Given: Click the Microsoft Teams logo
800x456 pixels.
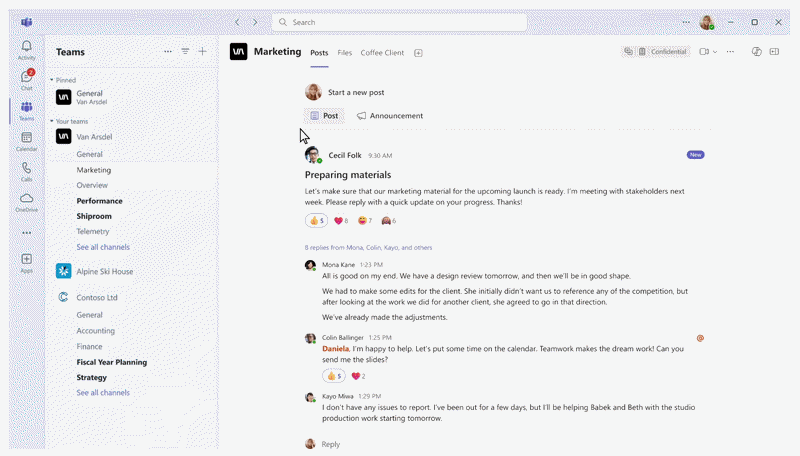Looking at the screenshot, I should [x=27, y=22].
